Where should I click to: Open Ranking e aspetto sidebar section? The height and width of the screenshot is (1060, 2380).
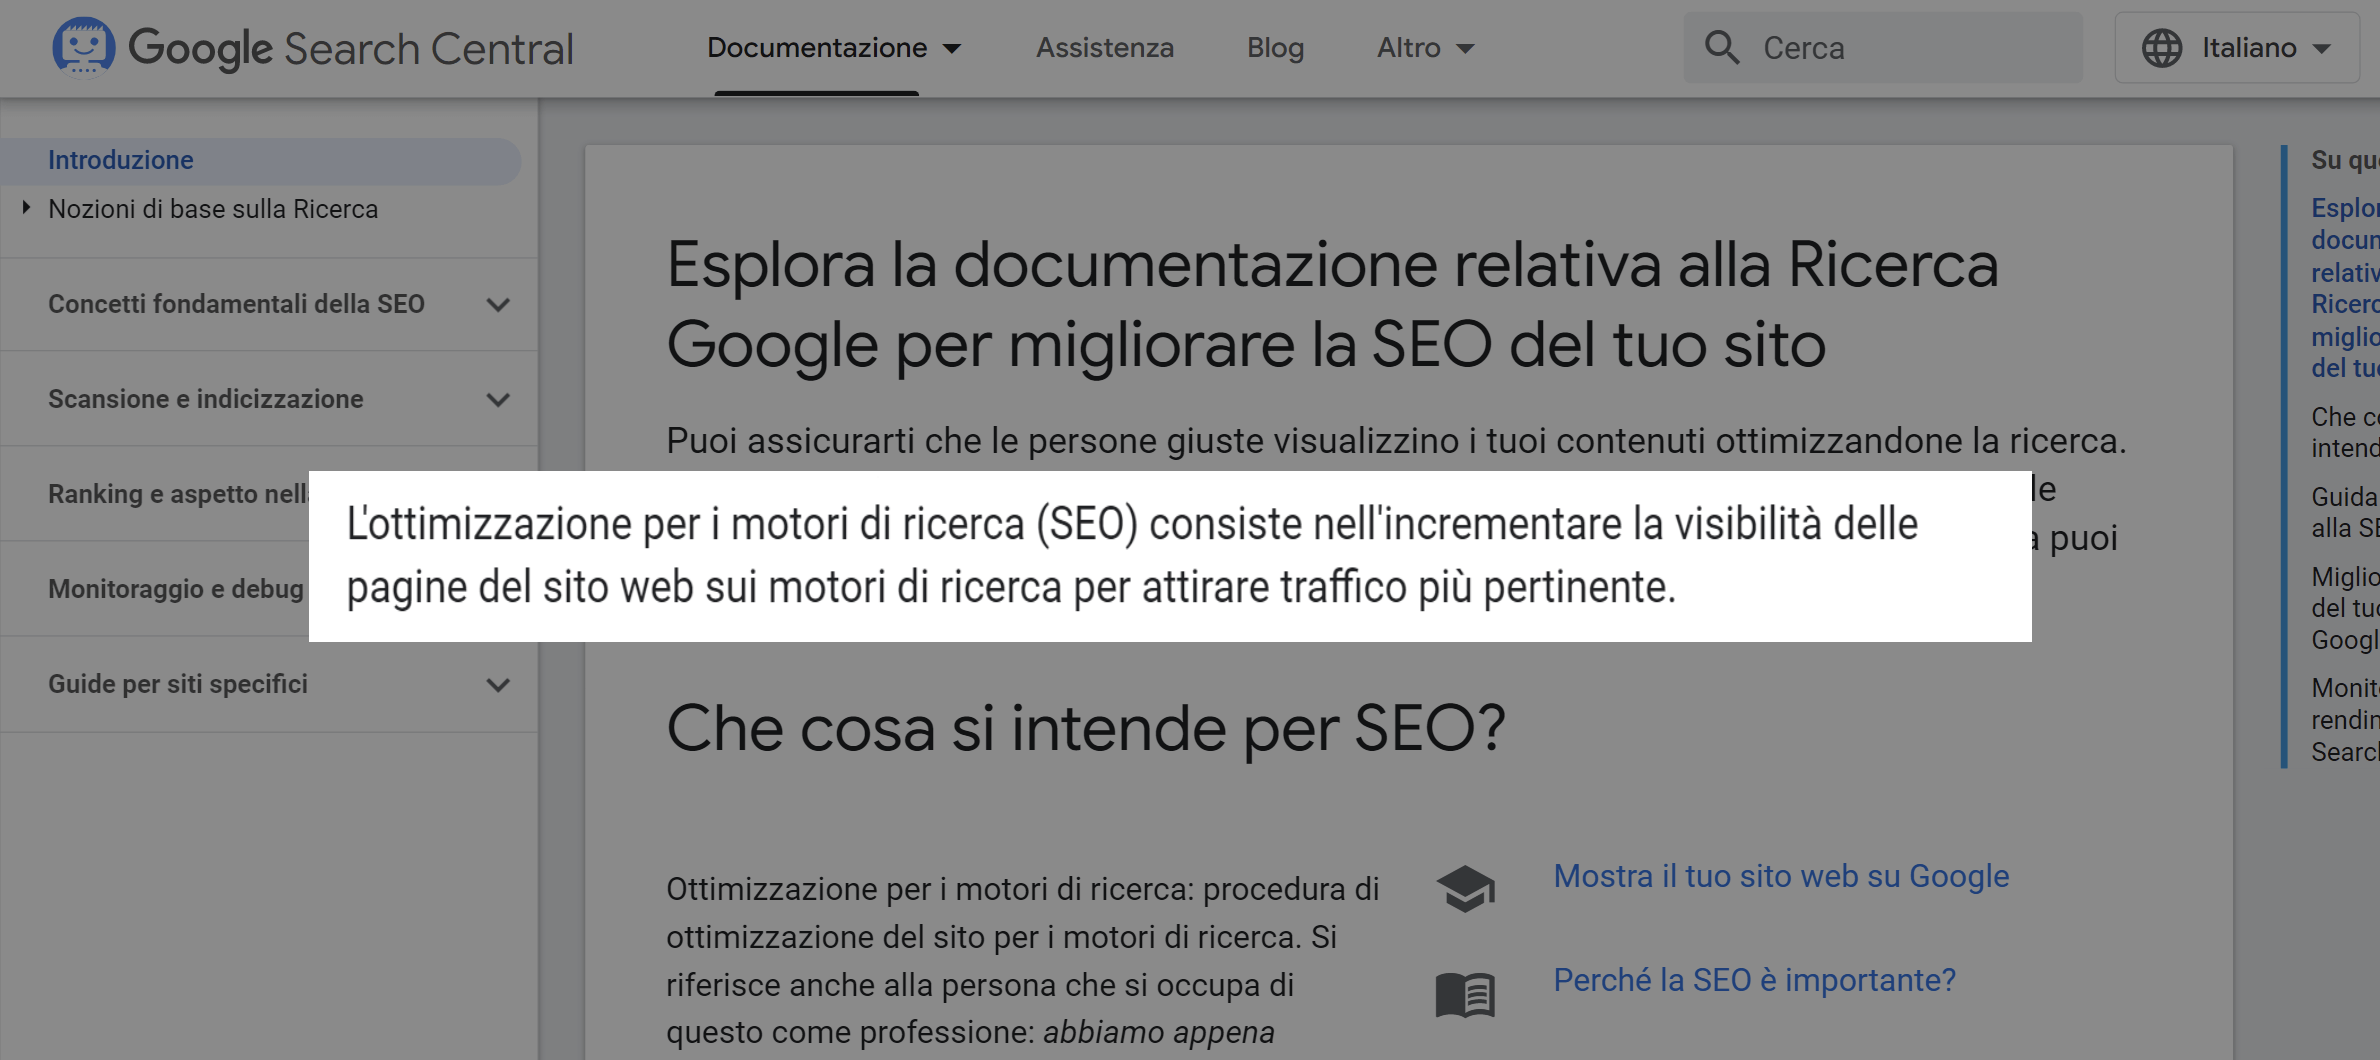[x=179, y=494]
